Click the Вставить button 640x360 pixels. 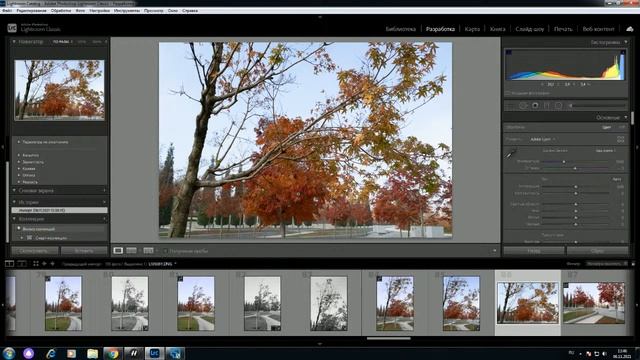tap(84, 251)
